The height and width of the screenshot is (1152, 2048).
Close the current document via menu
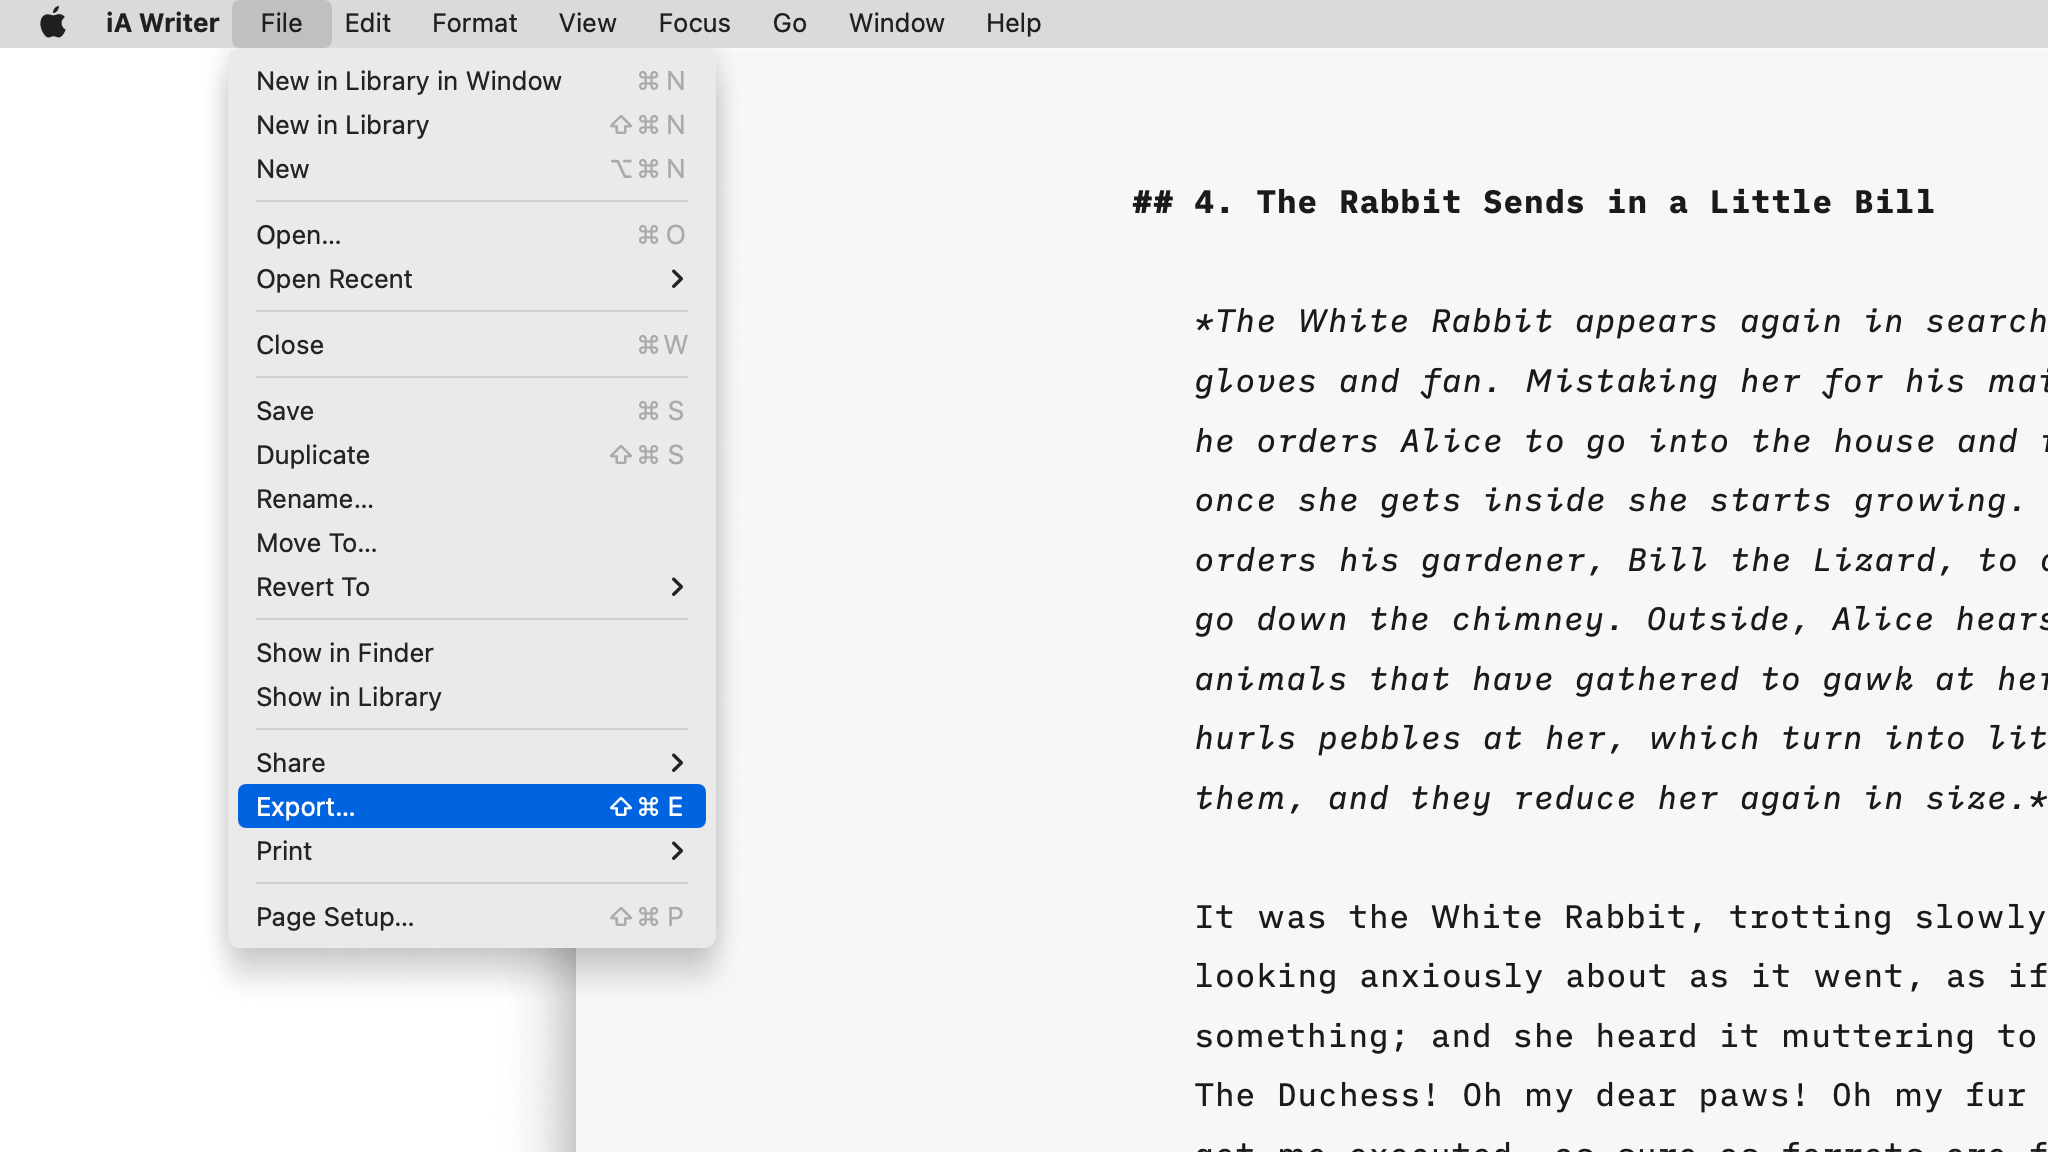pos(289,345)
